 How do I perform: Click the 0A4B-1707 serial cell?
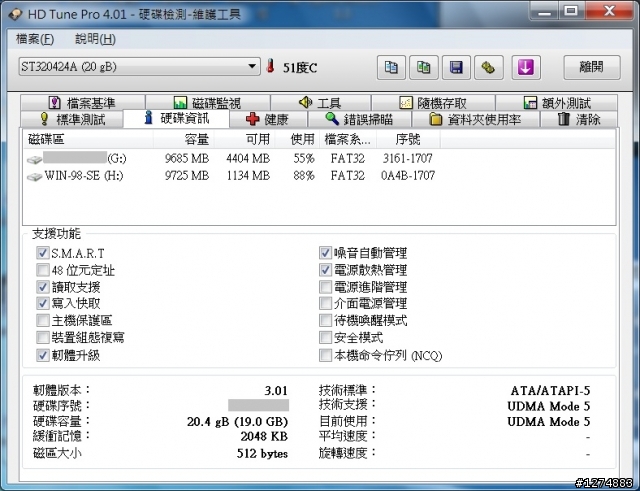tap(408, 176)
